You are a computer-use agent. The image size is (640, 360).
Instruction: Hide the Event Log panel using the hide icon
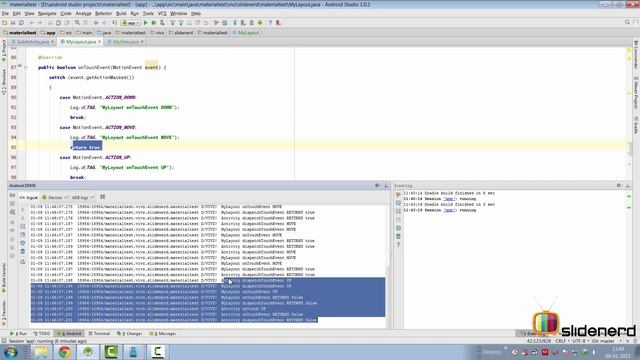[x=628, y=186]
